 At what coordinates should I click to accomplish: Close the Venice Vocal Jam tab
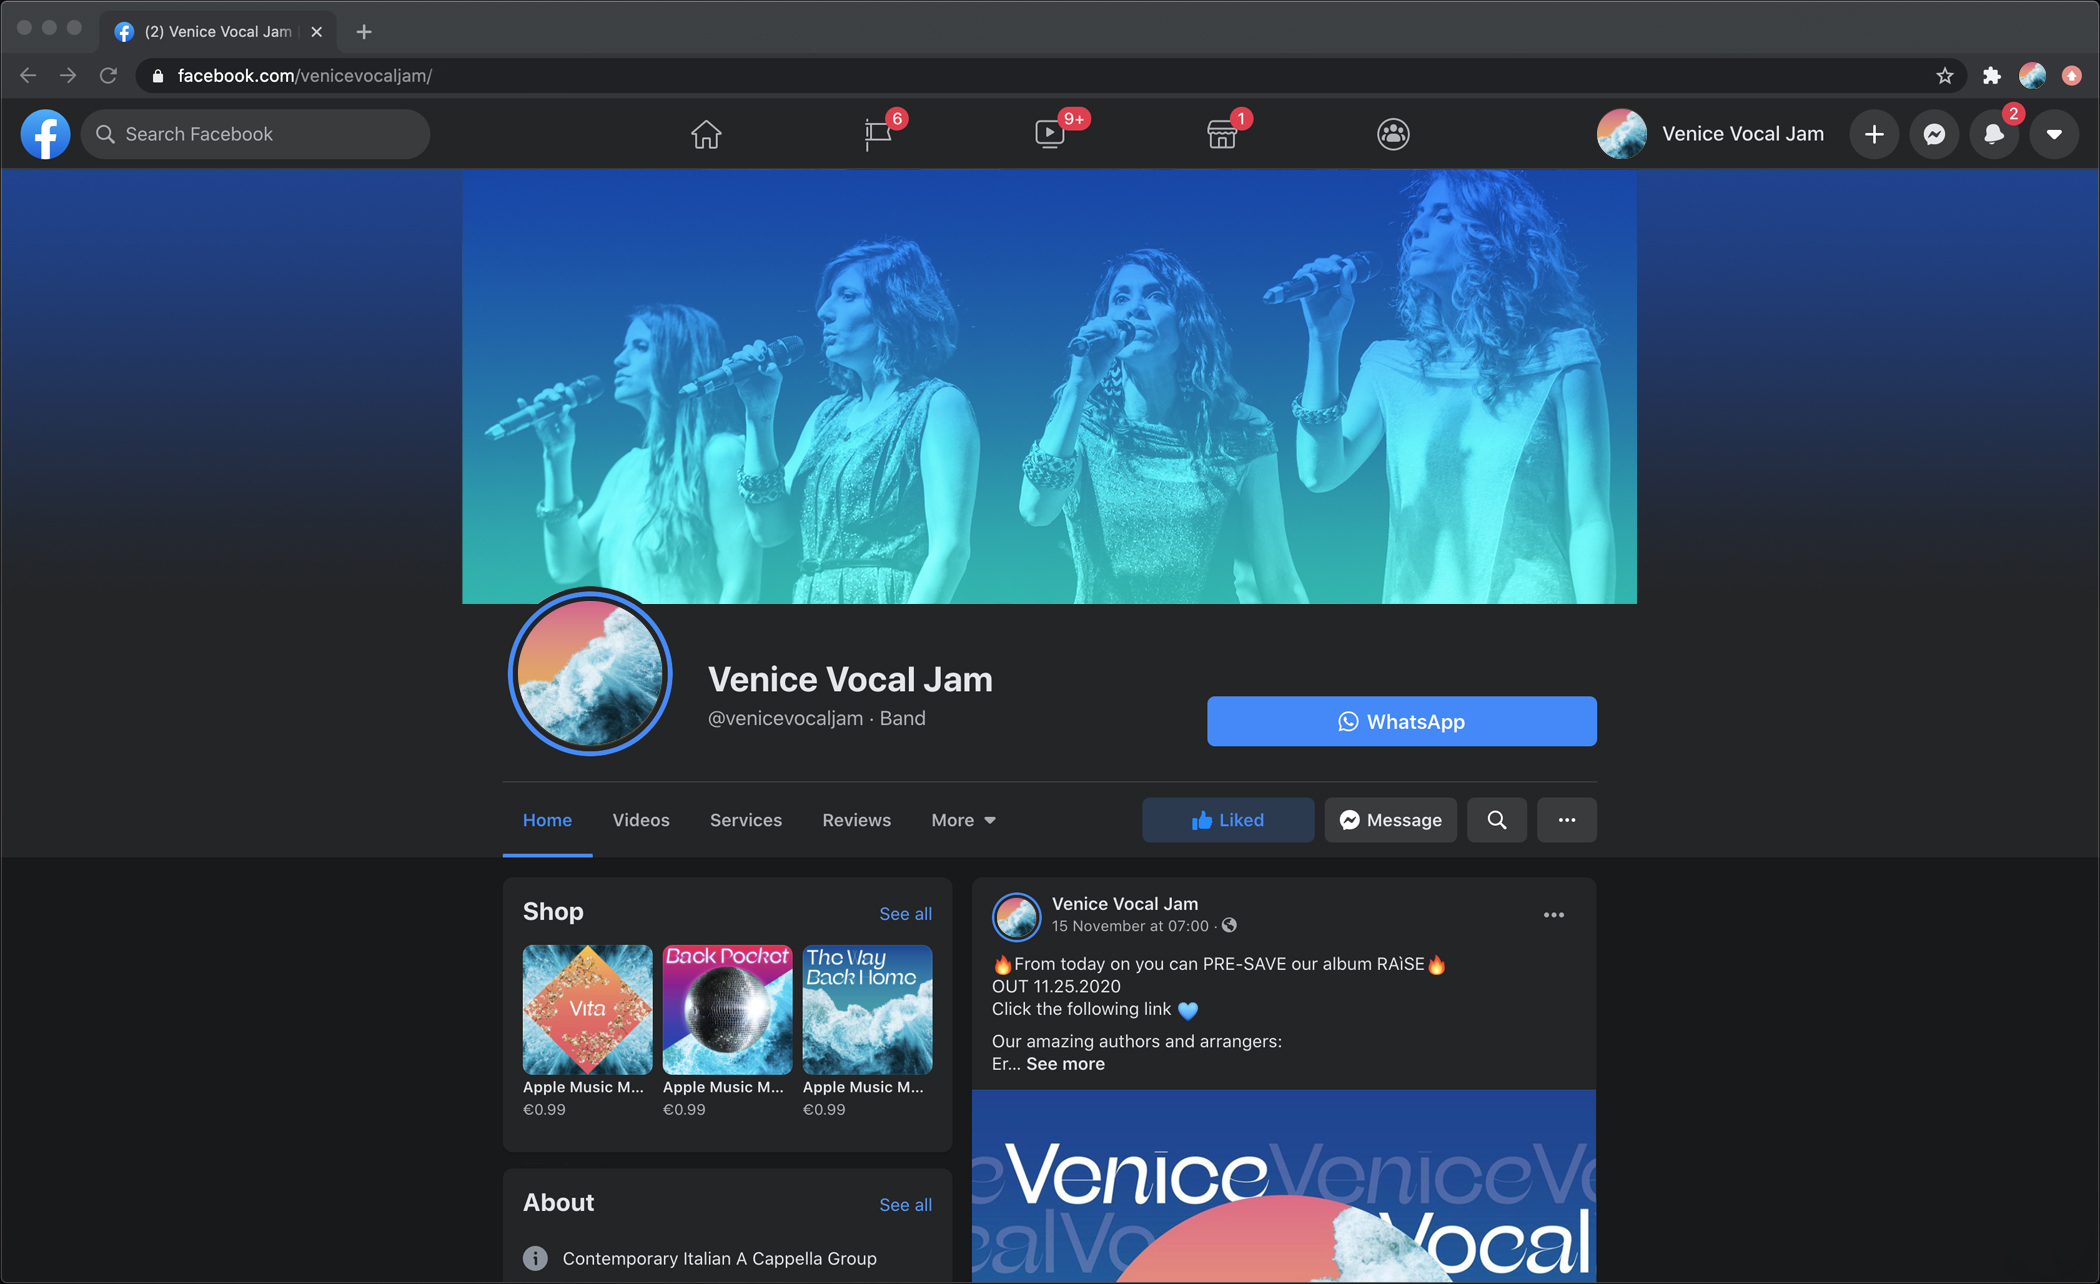[x=316, y=32]
